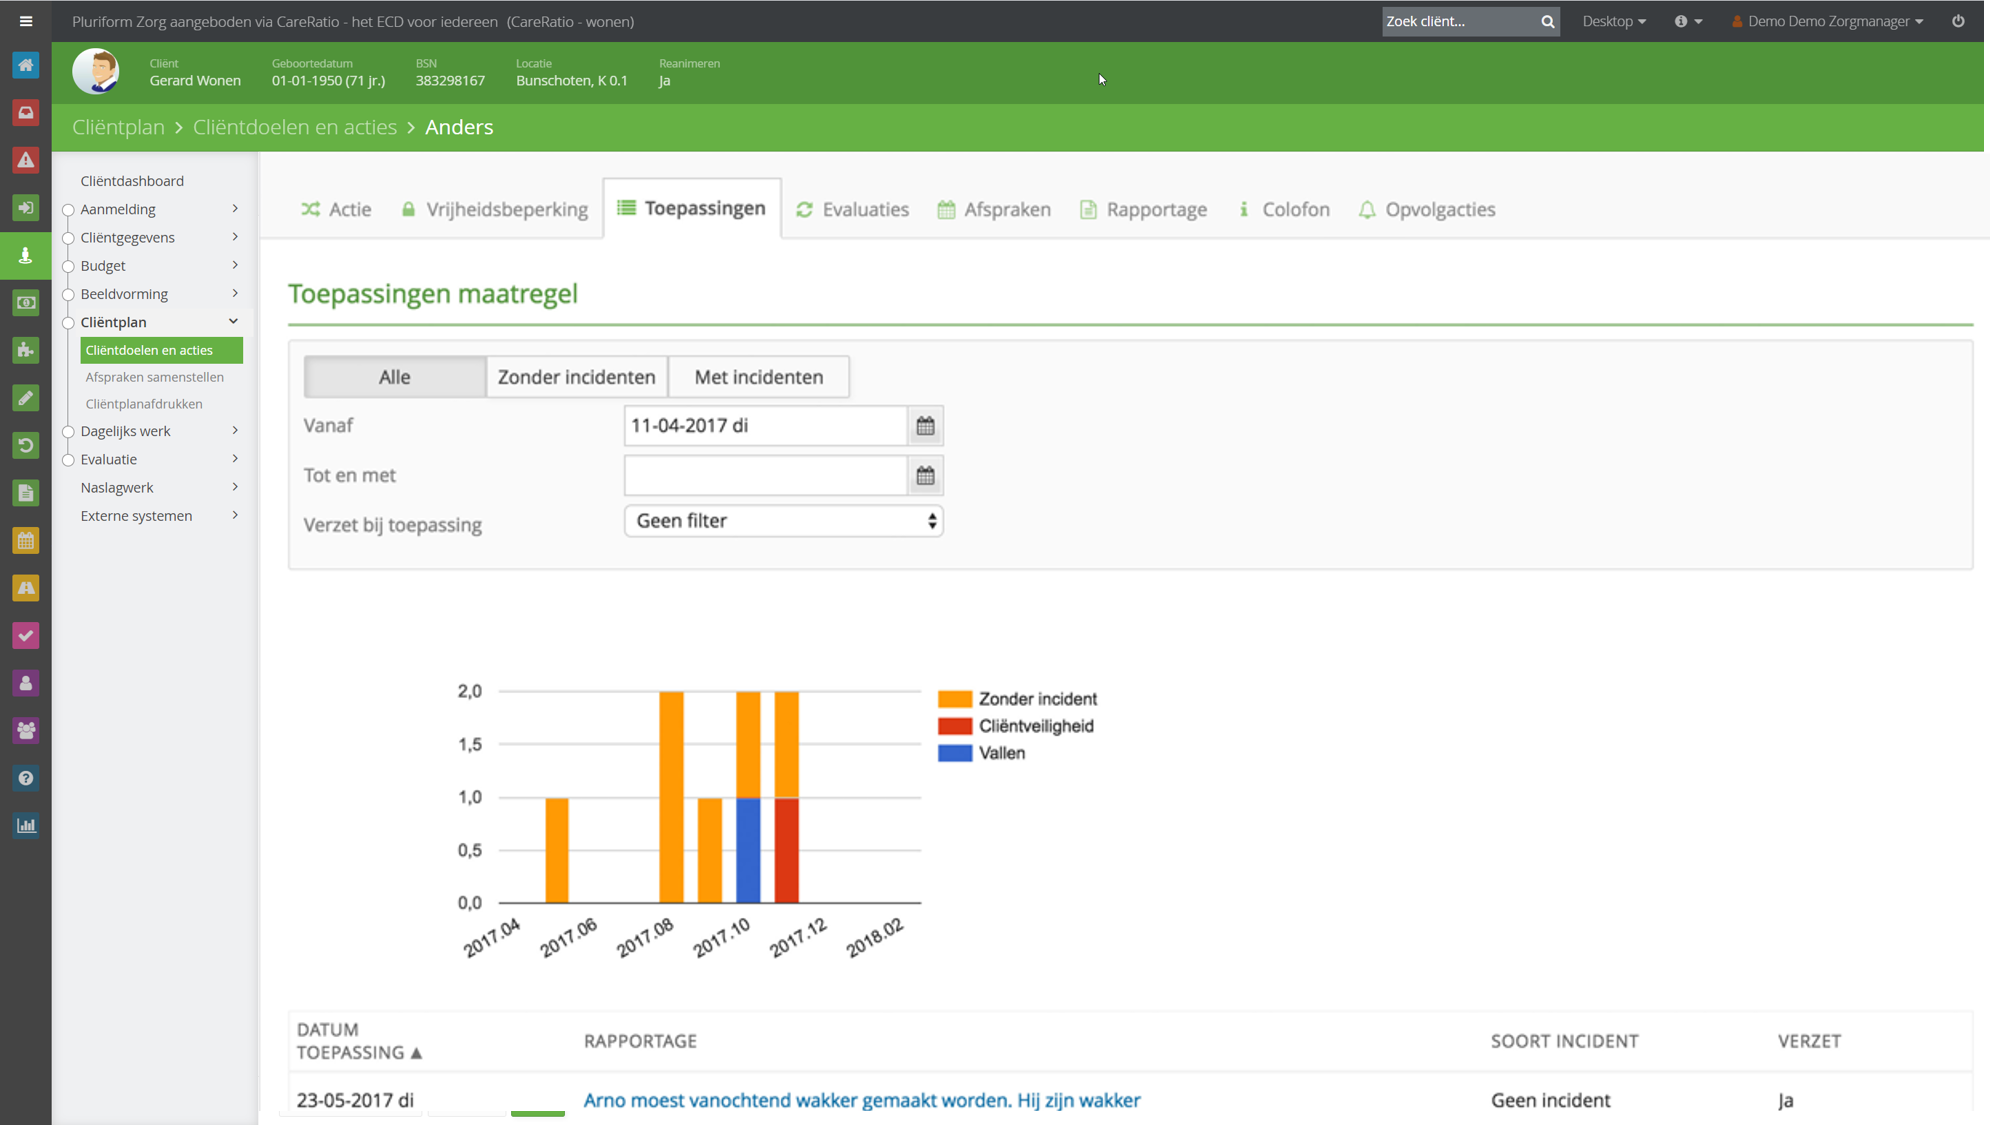Open Demo Demo Zorgmanager user menu

[x=1828, y=21]
